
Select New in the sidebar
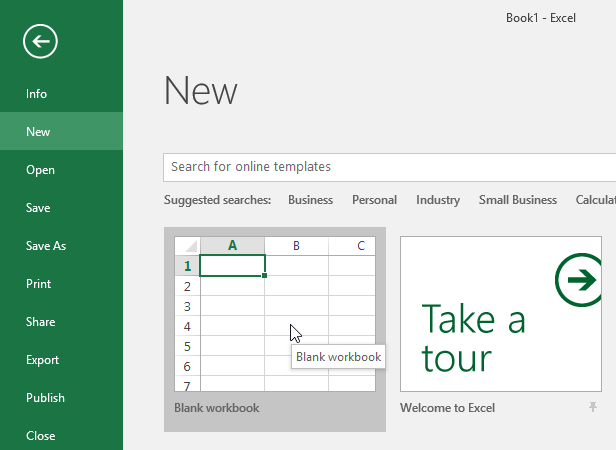pos(38,132)
